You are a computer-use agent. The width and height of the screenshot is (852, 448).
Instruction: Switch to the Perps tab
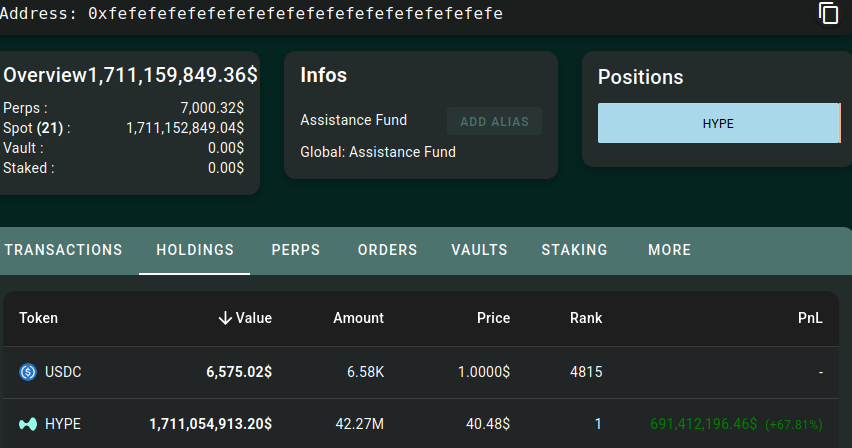tap(296, 250)
